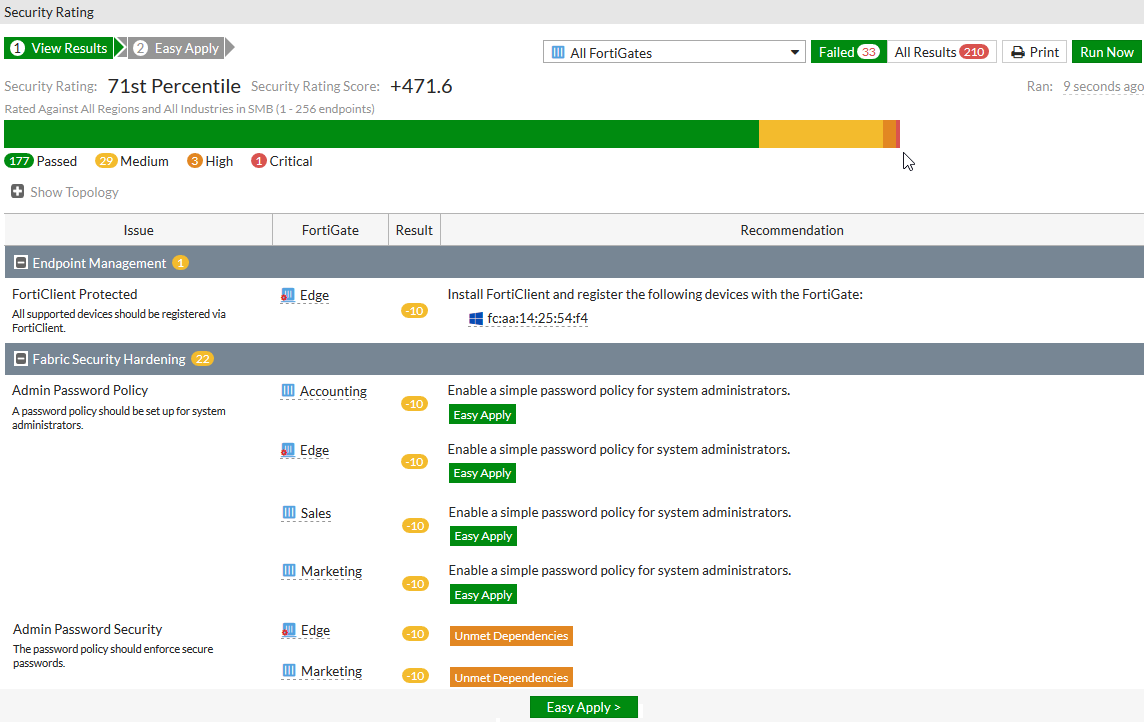Click the green Passed segment of the rating bar
The height and width of the screenshot is (722, 1144).
click(382, 134)
